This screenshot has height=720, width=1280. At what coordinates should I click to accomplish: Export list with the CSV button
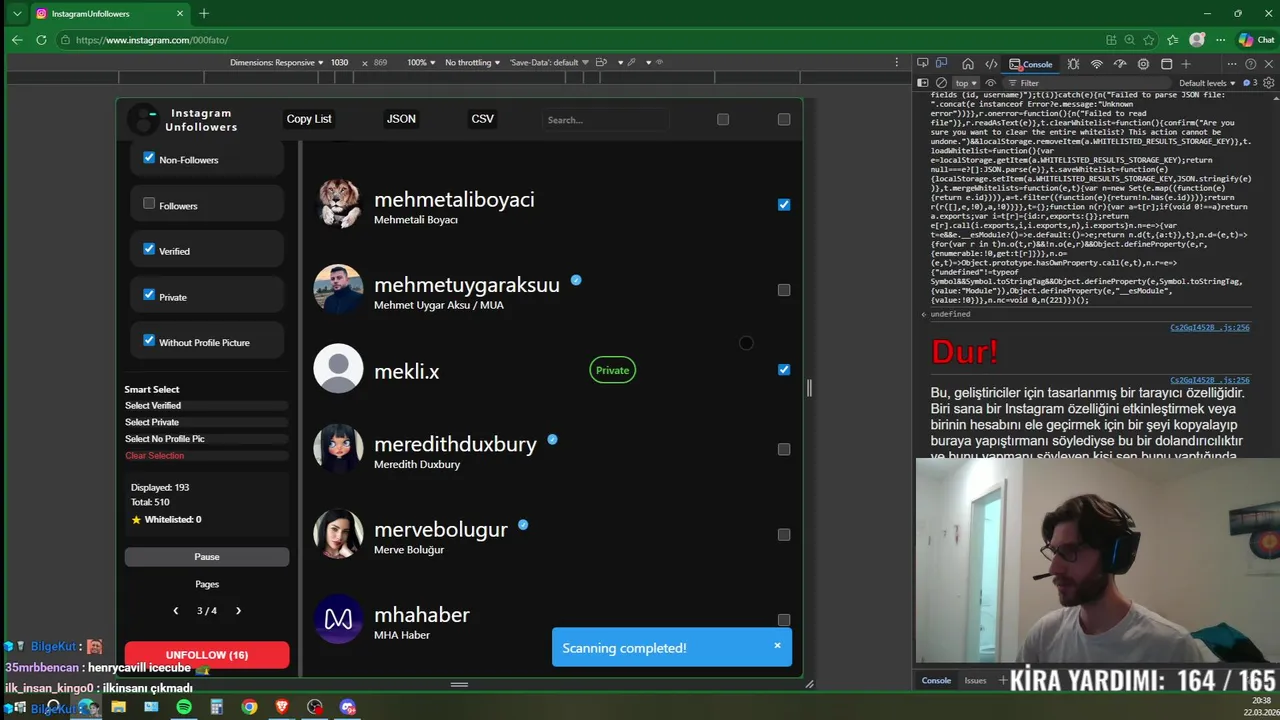482,119
